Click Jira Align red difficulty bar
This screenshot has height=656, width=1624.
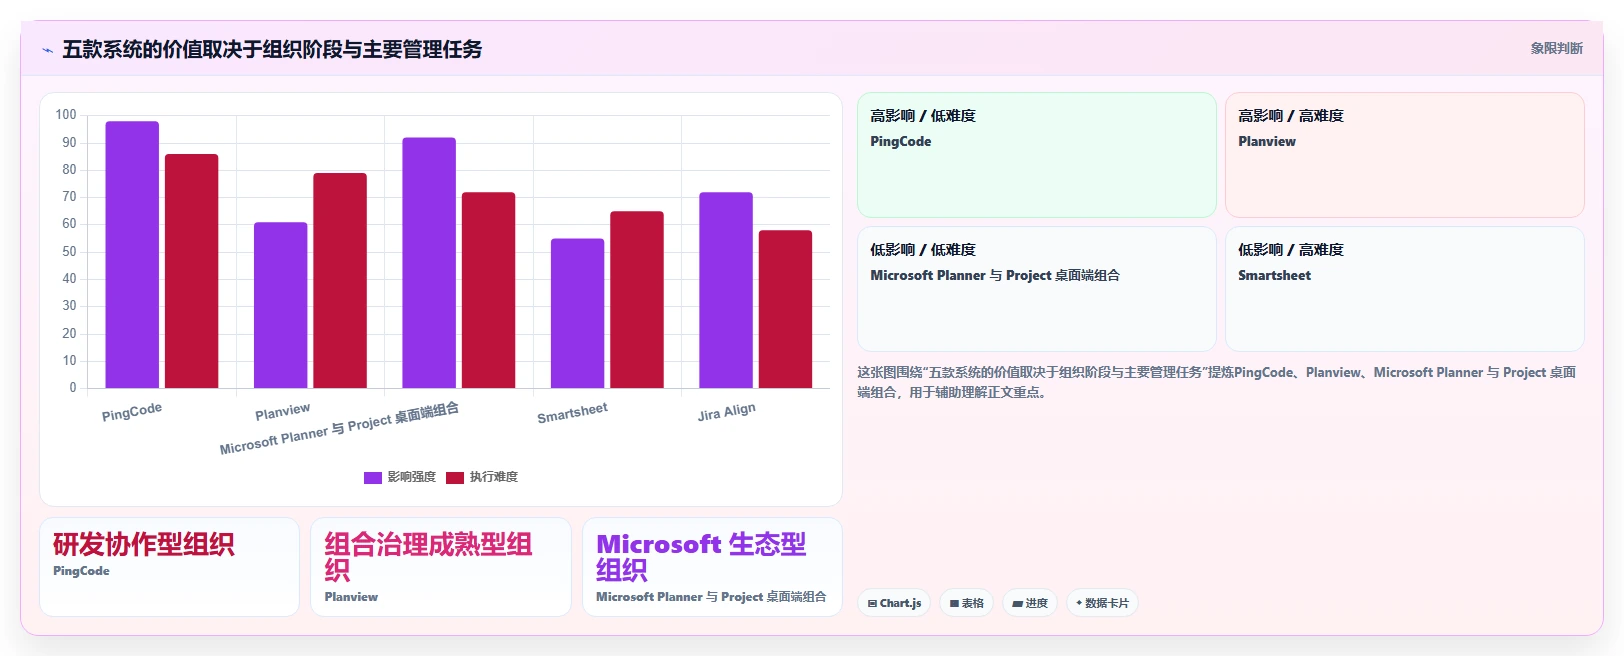click(785, 309)
